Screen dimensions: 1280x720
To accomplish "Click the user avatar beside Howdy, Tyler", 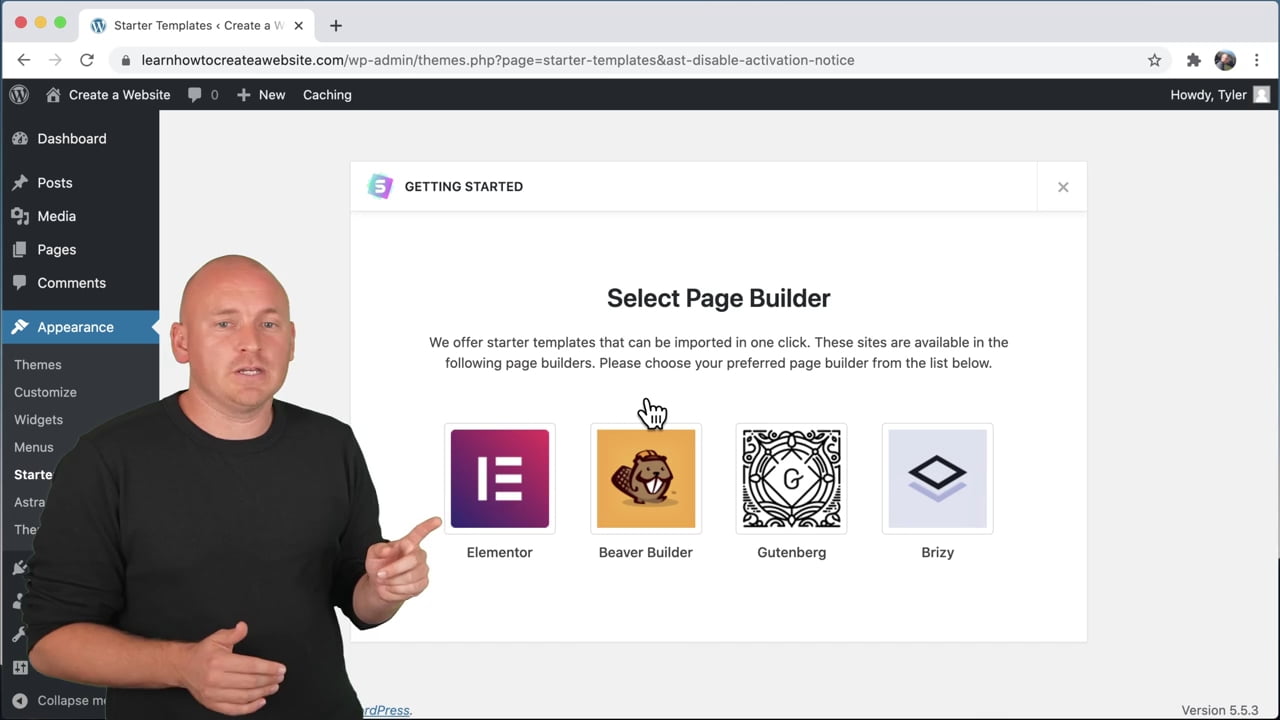I will point(1261,95).
